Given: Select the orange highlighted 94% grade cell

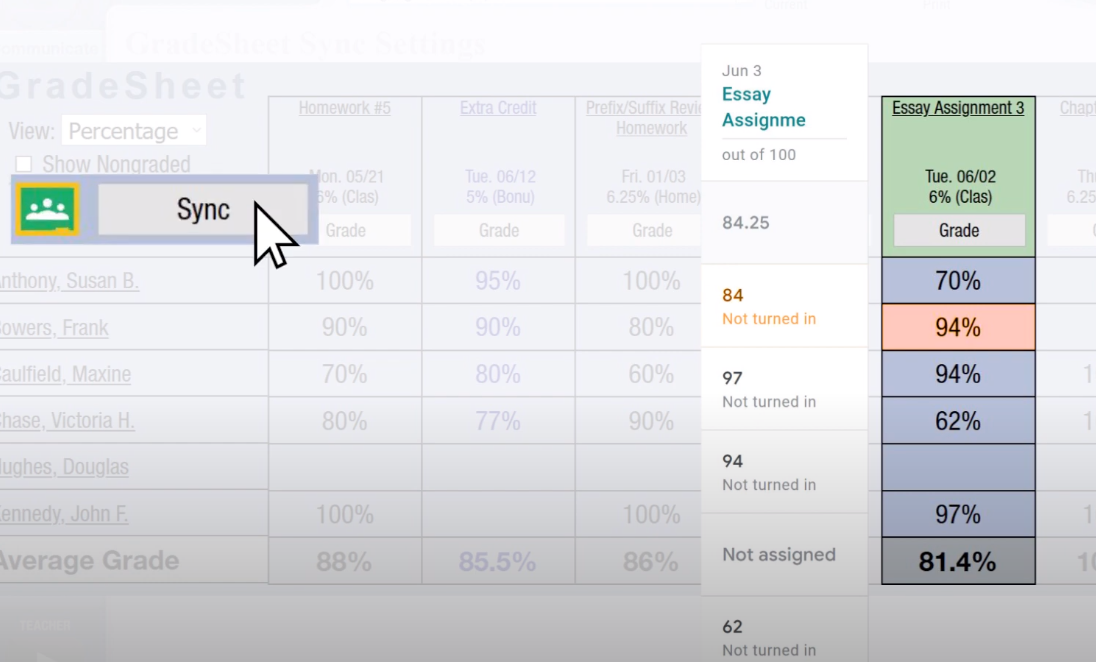Looking at the screenshot, I should pyautogui.click(x=958, y=327).
